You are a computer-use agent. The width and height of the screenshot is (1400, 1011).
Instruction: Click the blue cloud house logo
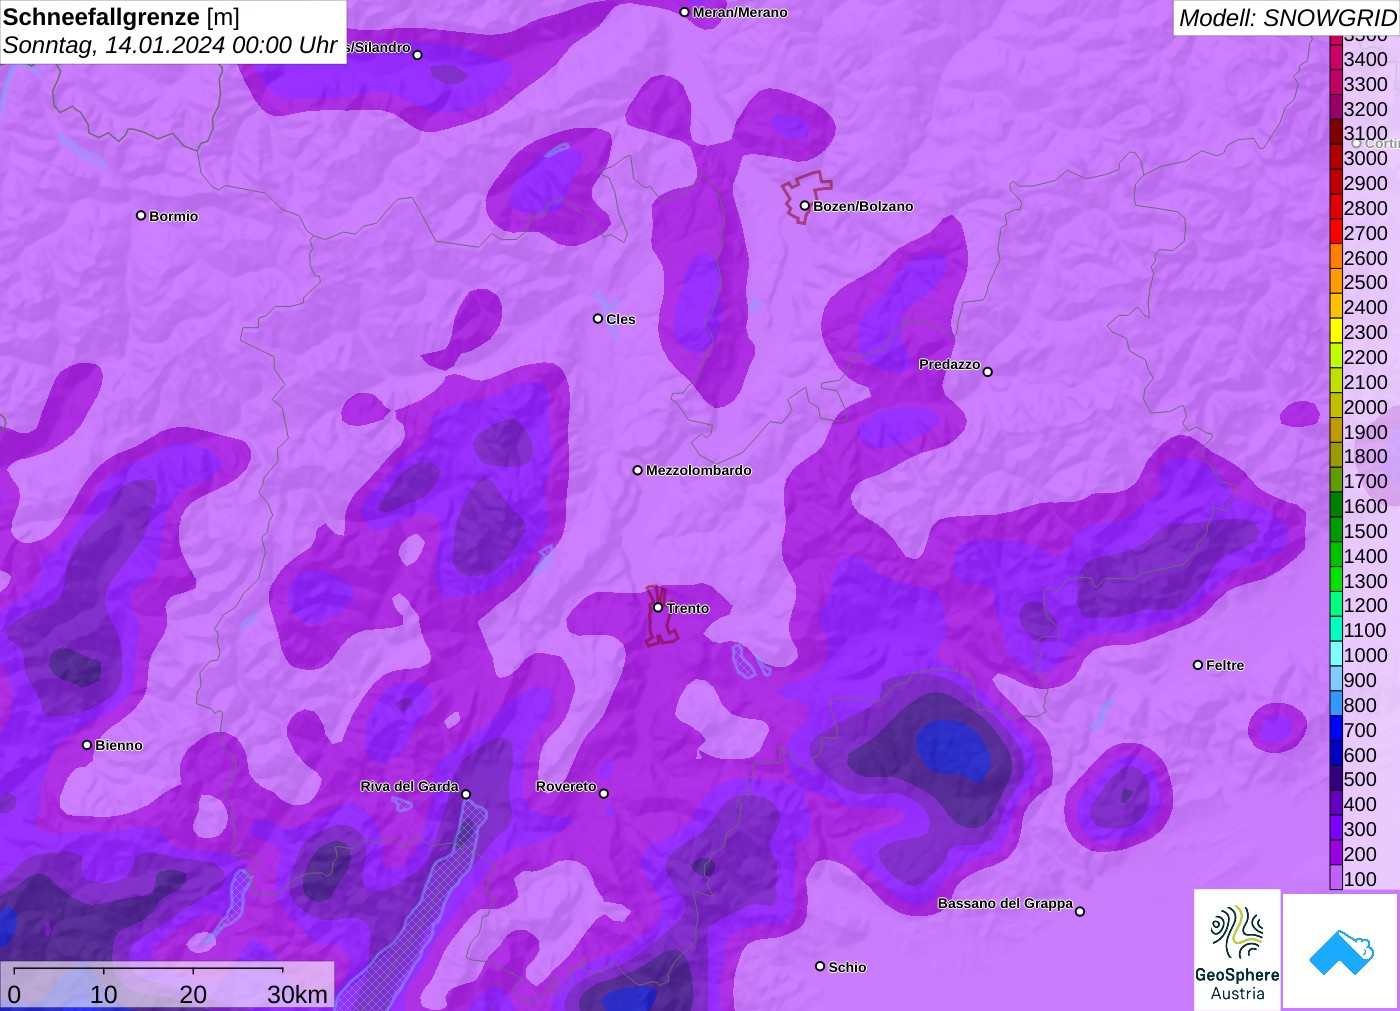1340,951
